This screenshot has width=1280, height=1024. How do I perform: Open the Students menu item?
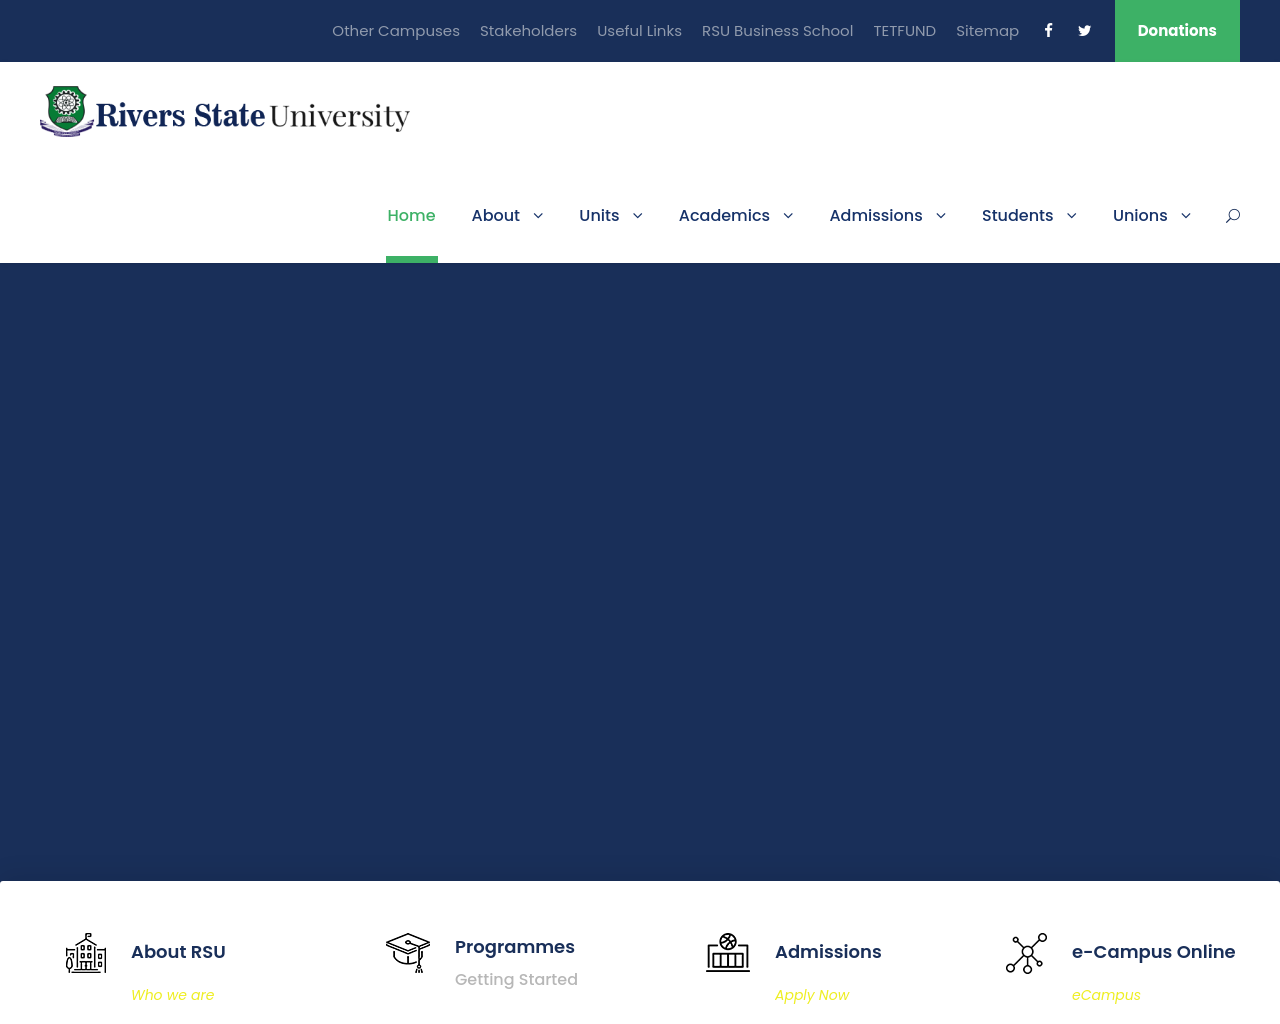(1017, 215)
